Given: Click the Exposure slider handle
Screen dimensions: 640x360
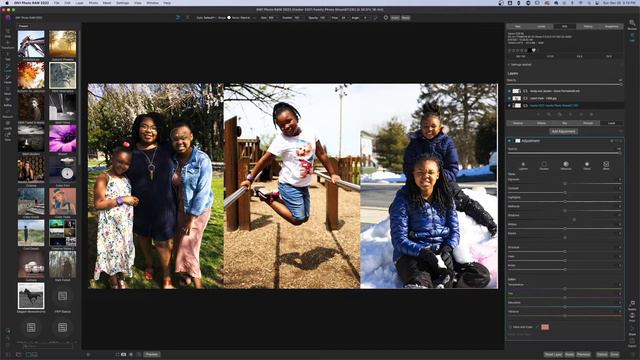Looking at the screenshot, I should pos(565,184).
